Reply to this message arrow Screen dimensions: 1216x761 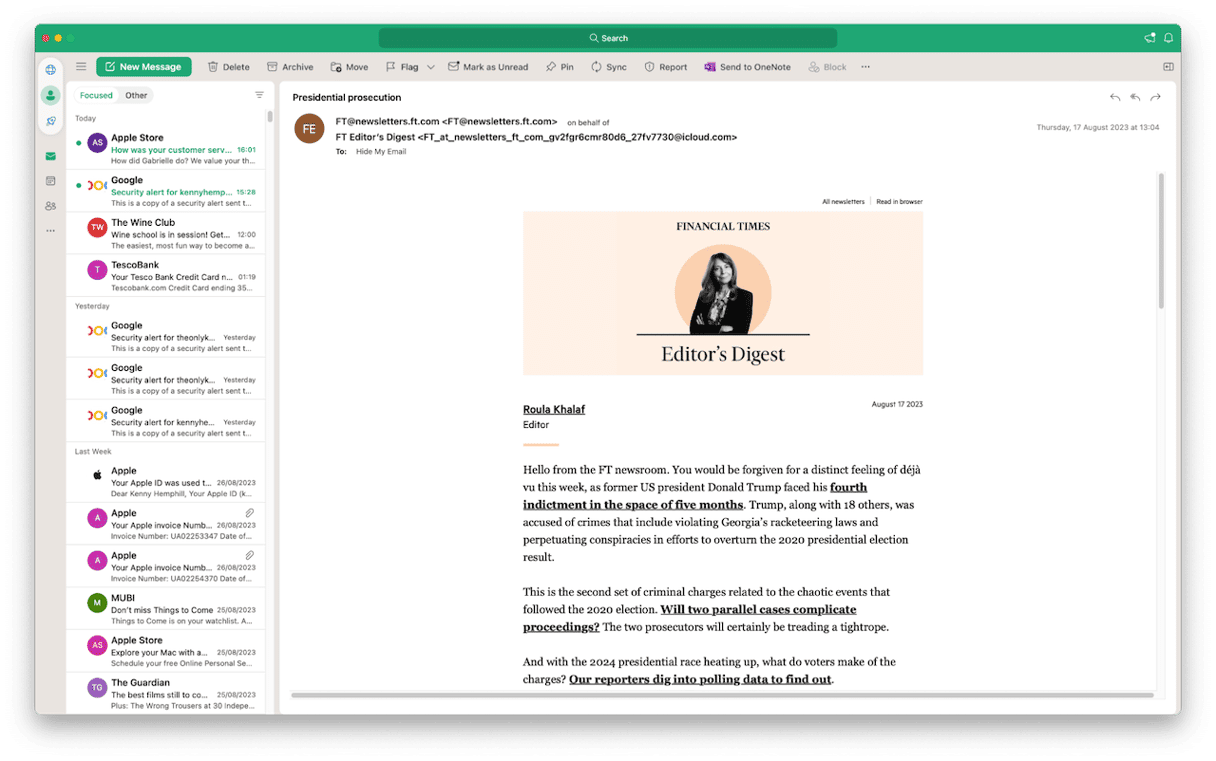(x=1115, y=97)
